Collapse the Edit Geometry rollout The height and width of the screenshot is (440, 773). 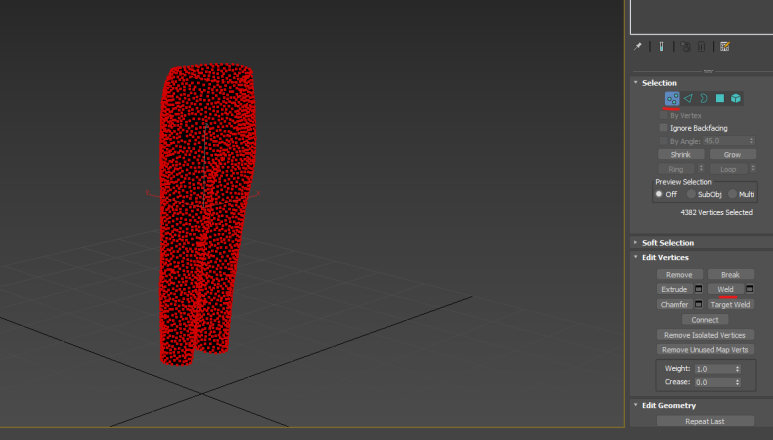(x=636, y=405)
